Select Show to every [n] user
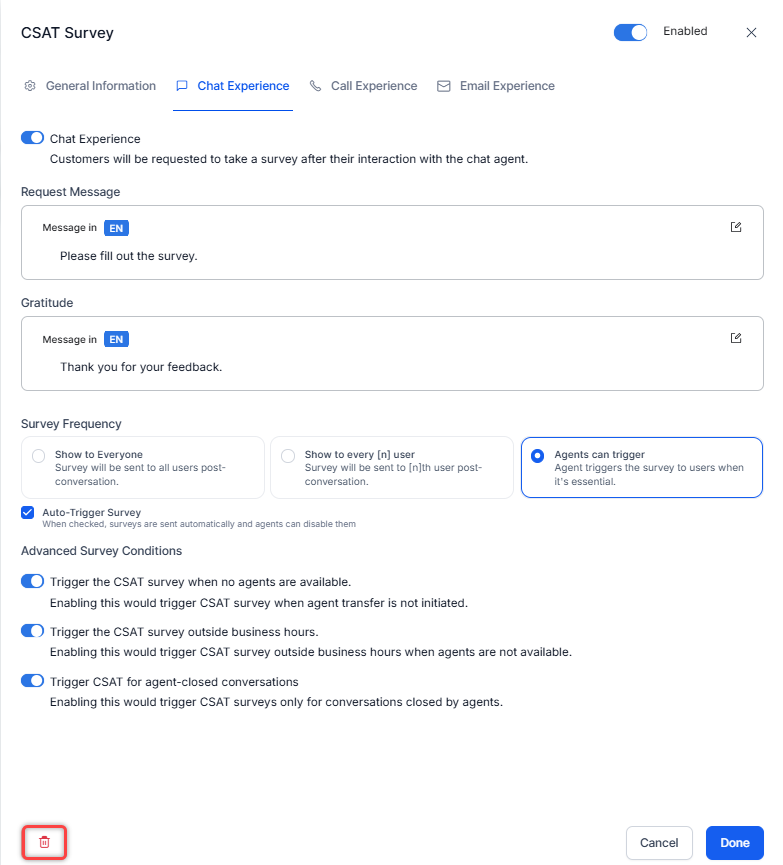 point(288,456)
